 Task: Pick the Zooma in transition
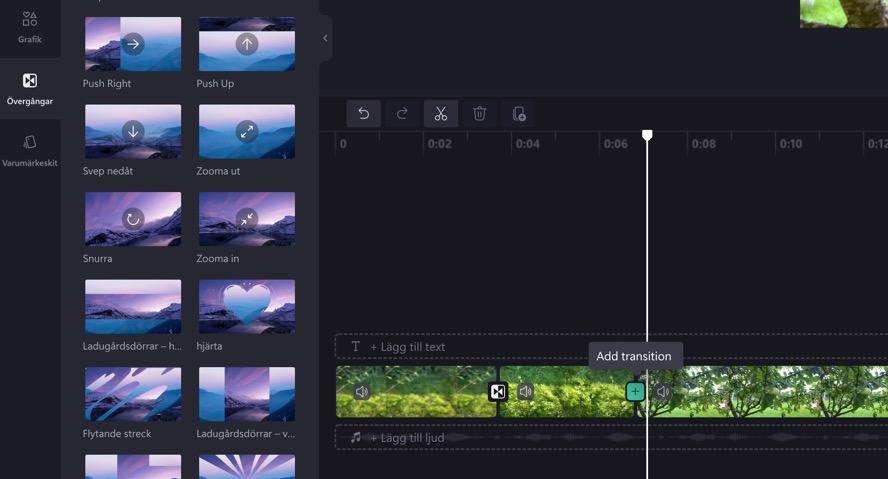pyautogui.click(x=247, y=219)
